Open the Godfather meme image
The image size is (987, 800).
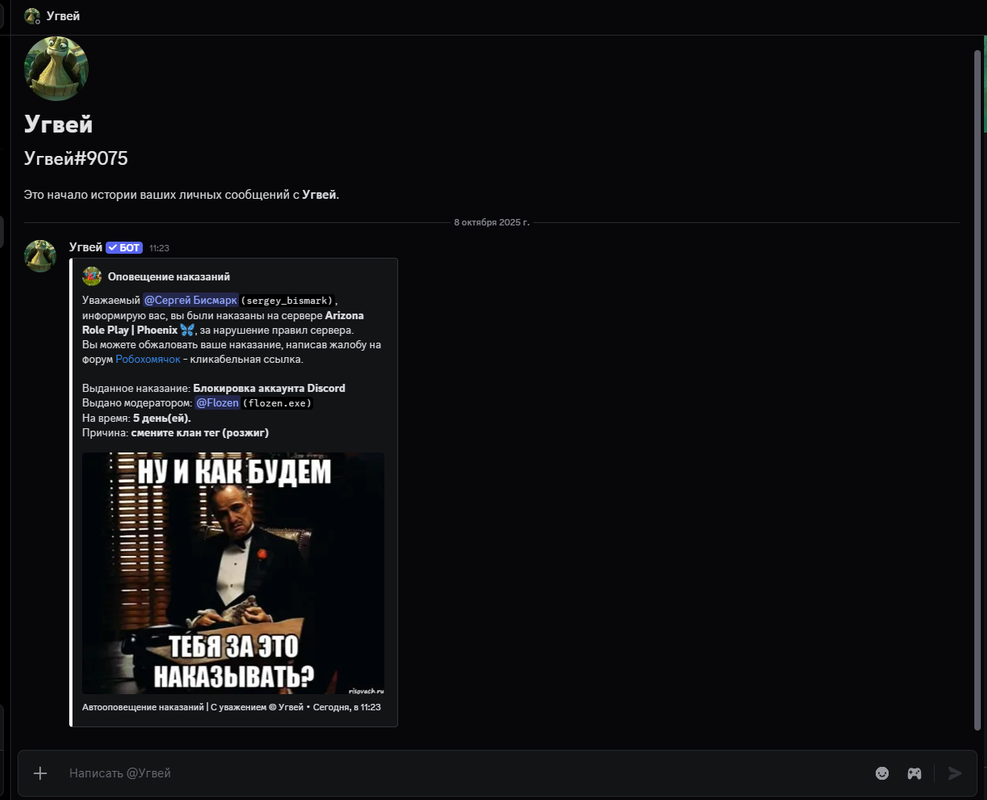tap(233, 573)
